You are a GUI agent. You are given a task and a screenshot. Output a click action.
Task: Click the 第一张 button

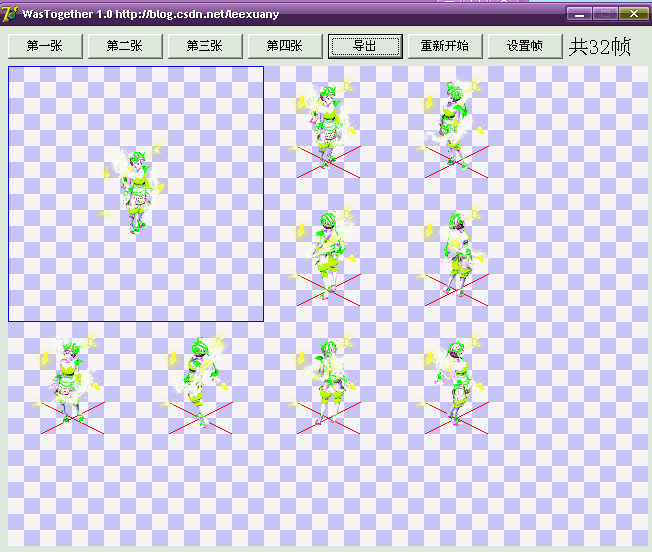[45, 46]
